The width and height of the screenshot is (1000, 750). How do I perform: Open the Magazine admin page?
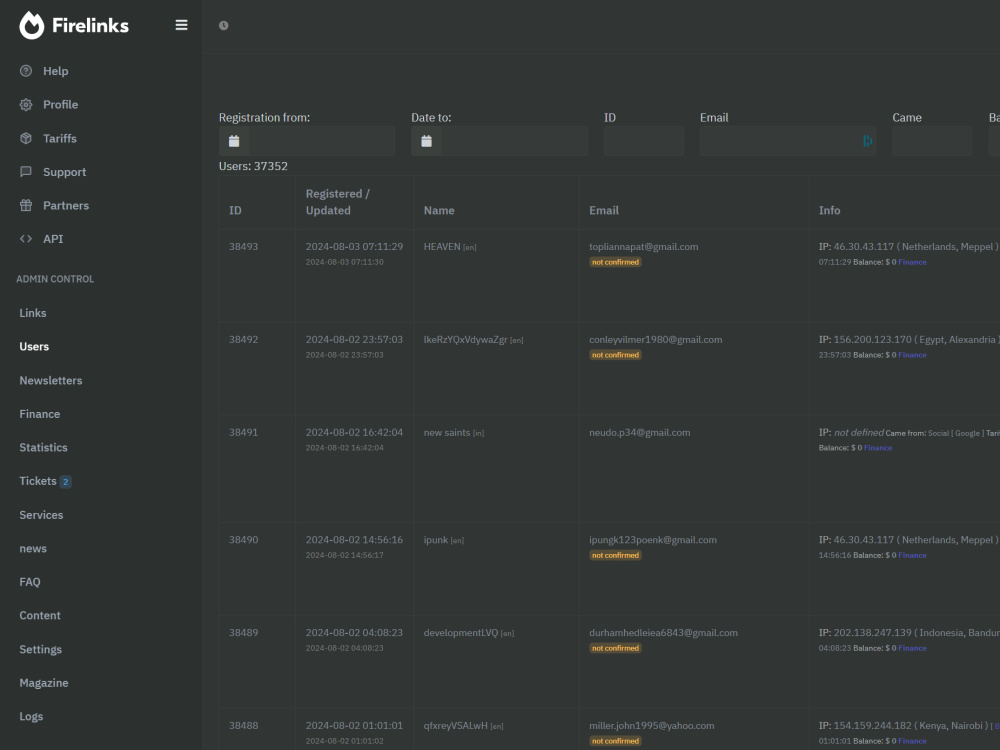coord(43,683)
